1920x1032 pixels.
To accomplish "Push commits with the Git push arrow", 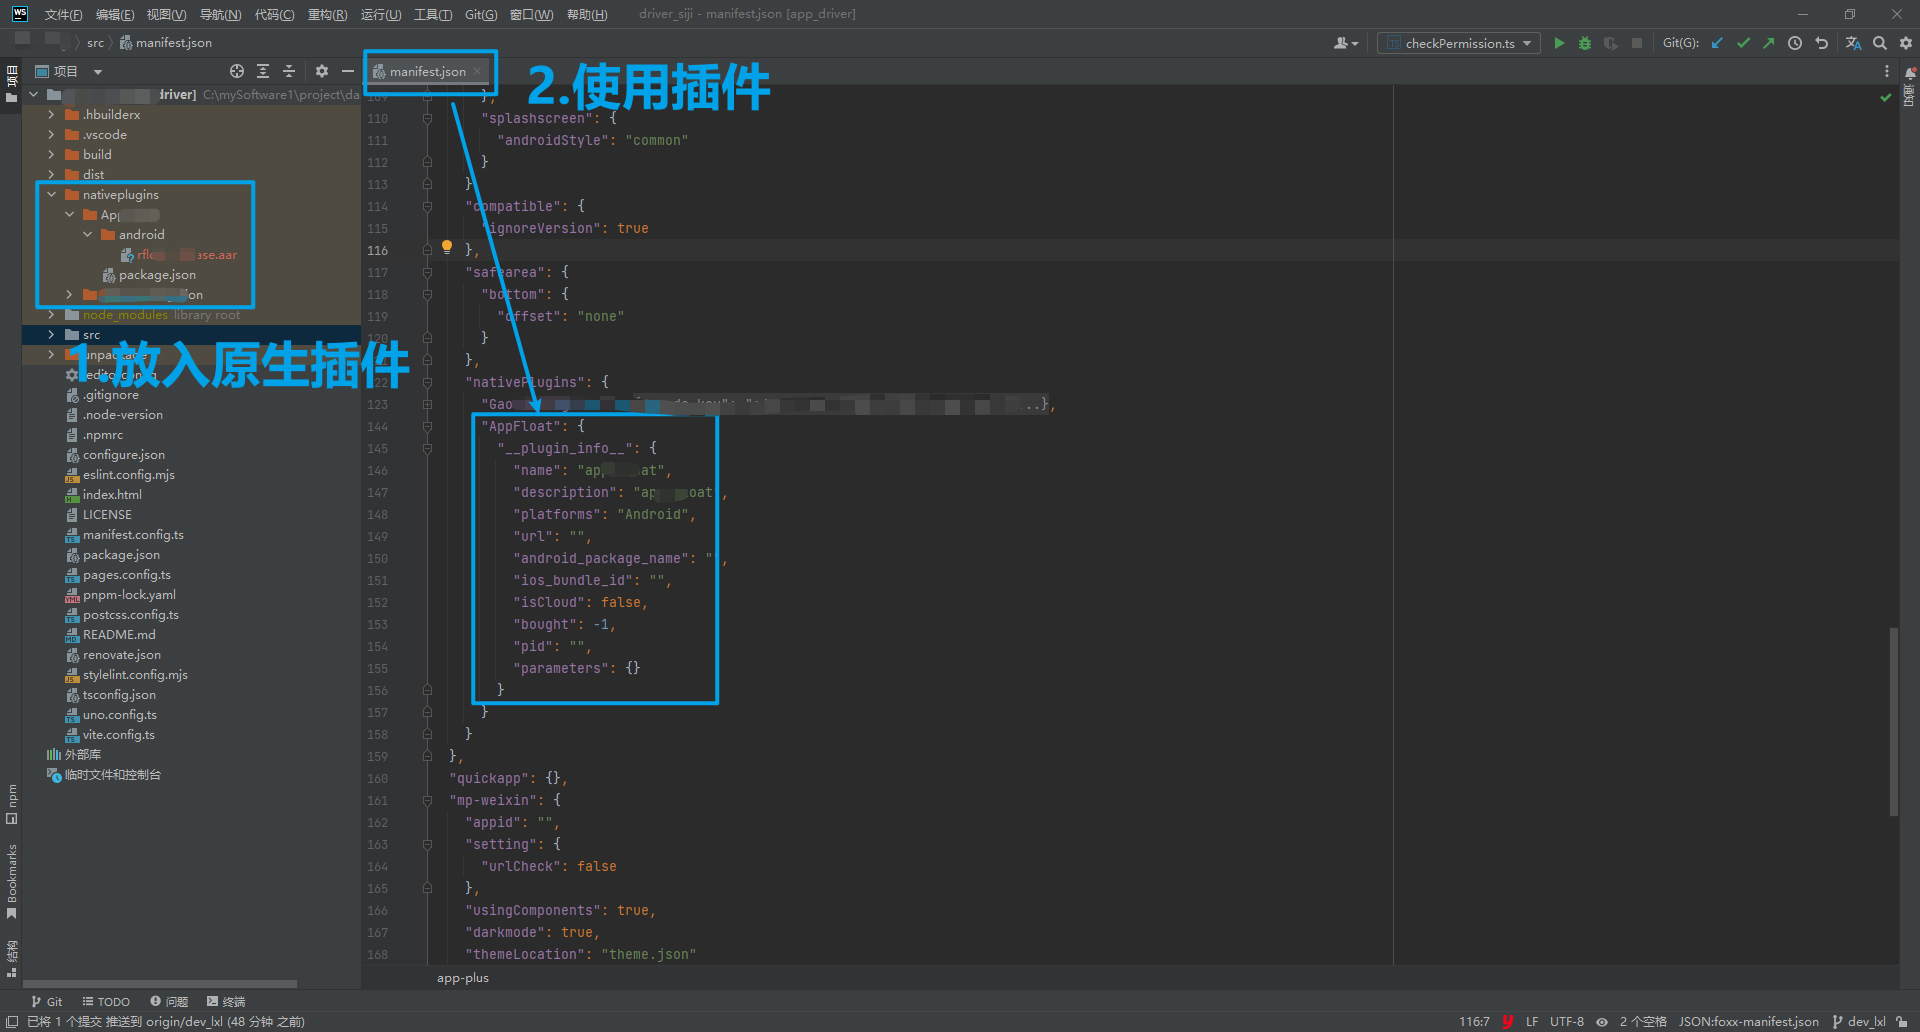I will pos(1768,43).
